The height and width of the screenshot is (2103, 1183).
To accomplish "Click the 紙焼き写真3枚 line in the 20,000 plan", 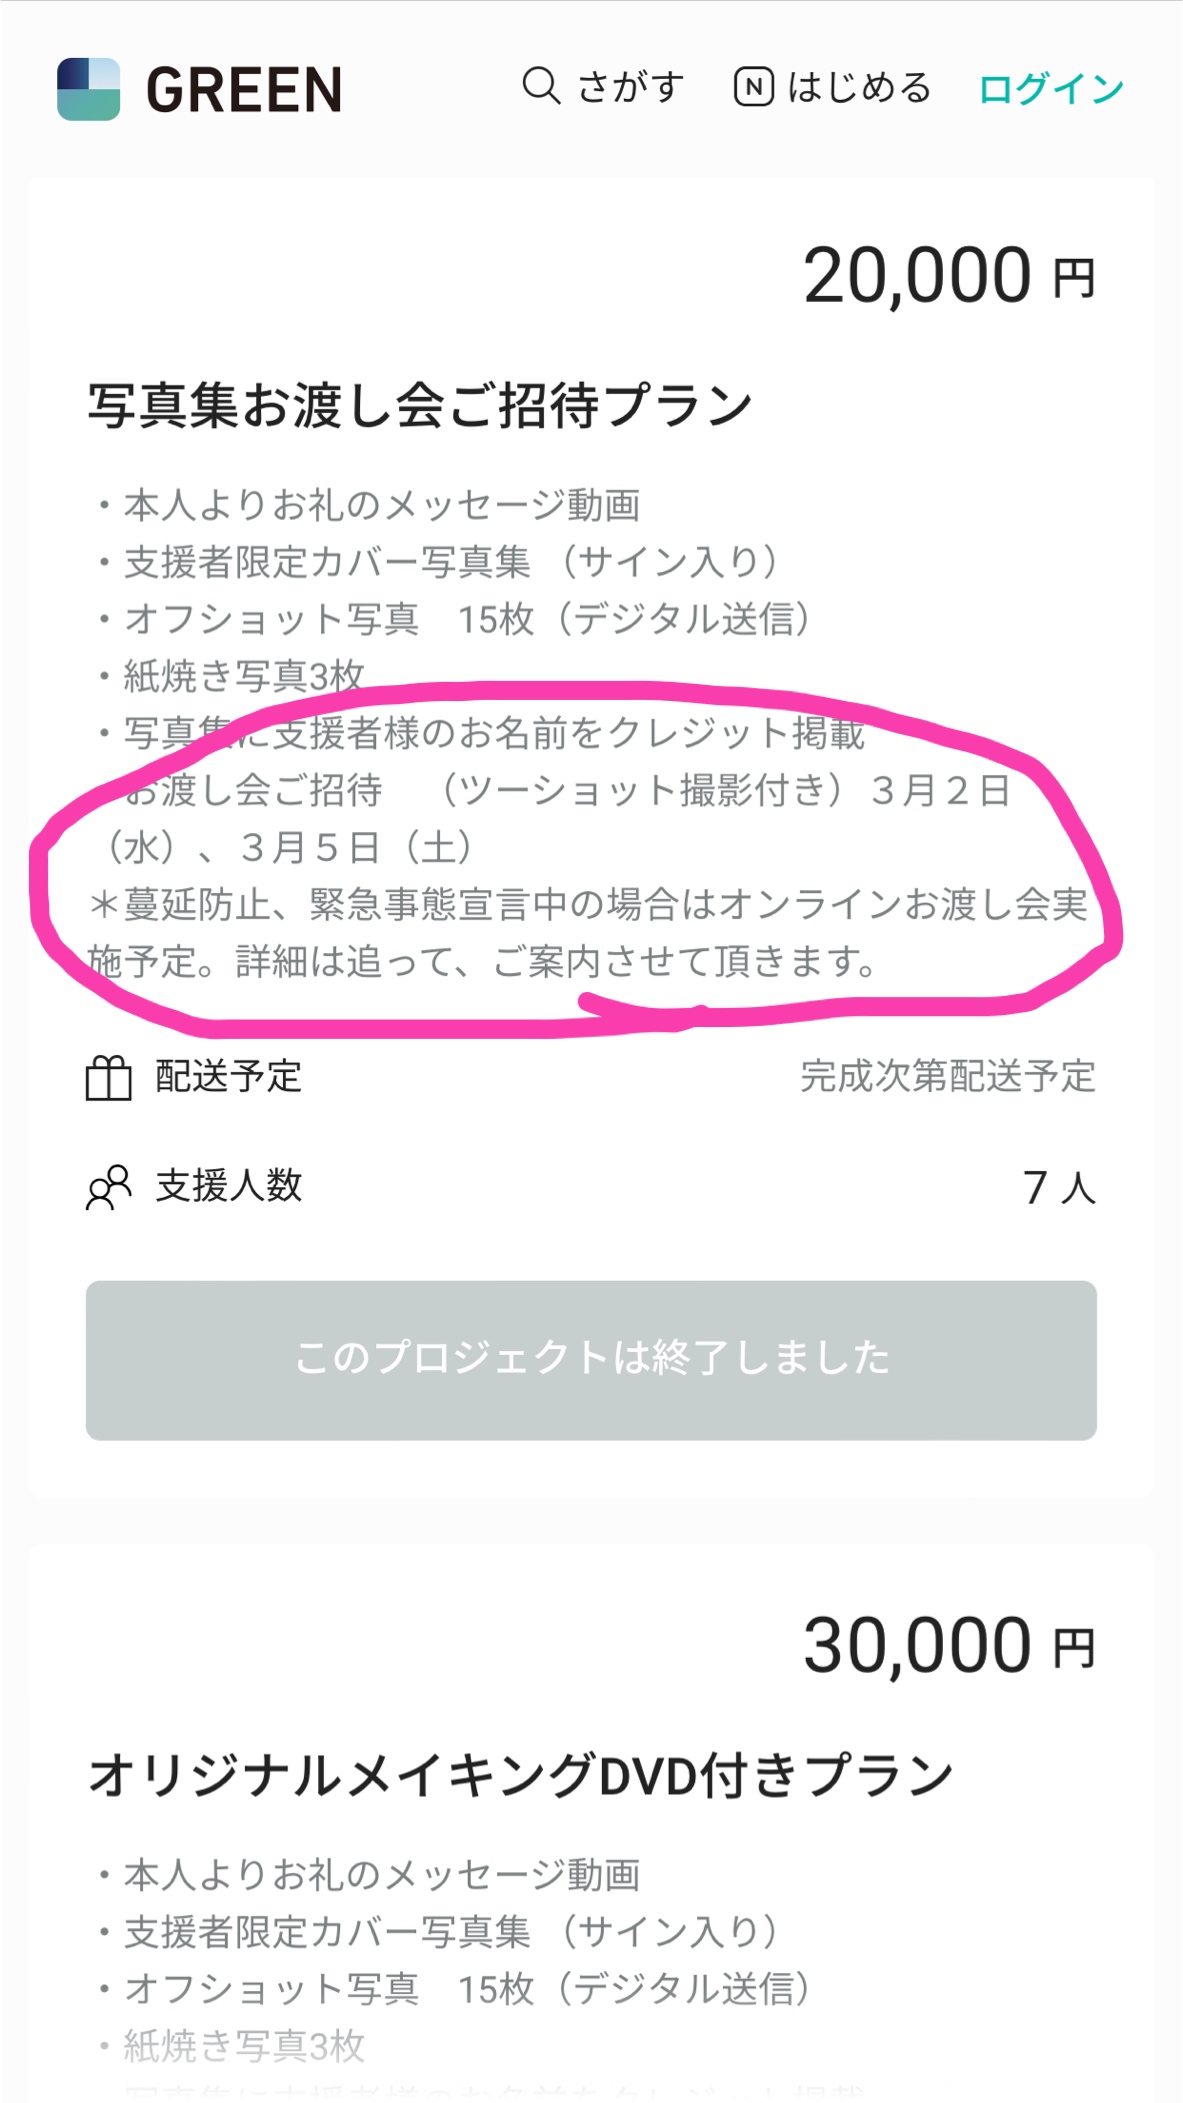I will tap(243, 676).
